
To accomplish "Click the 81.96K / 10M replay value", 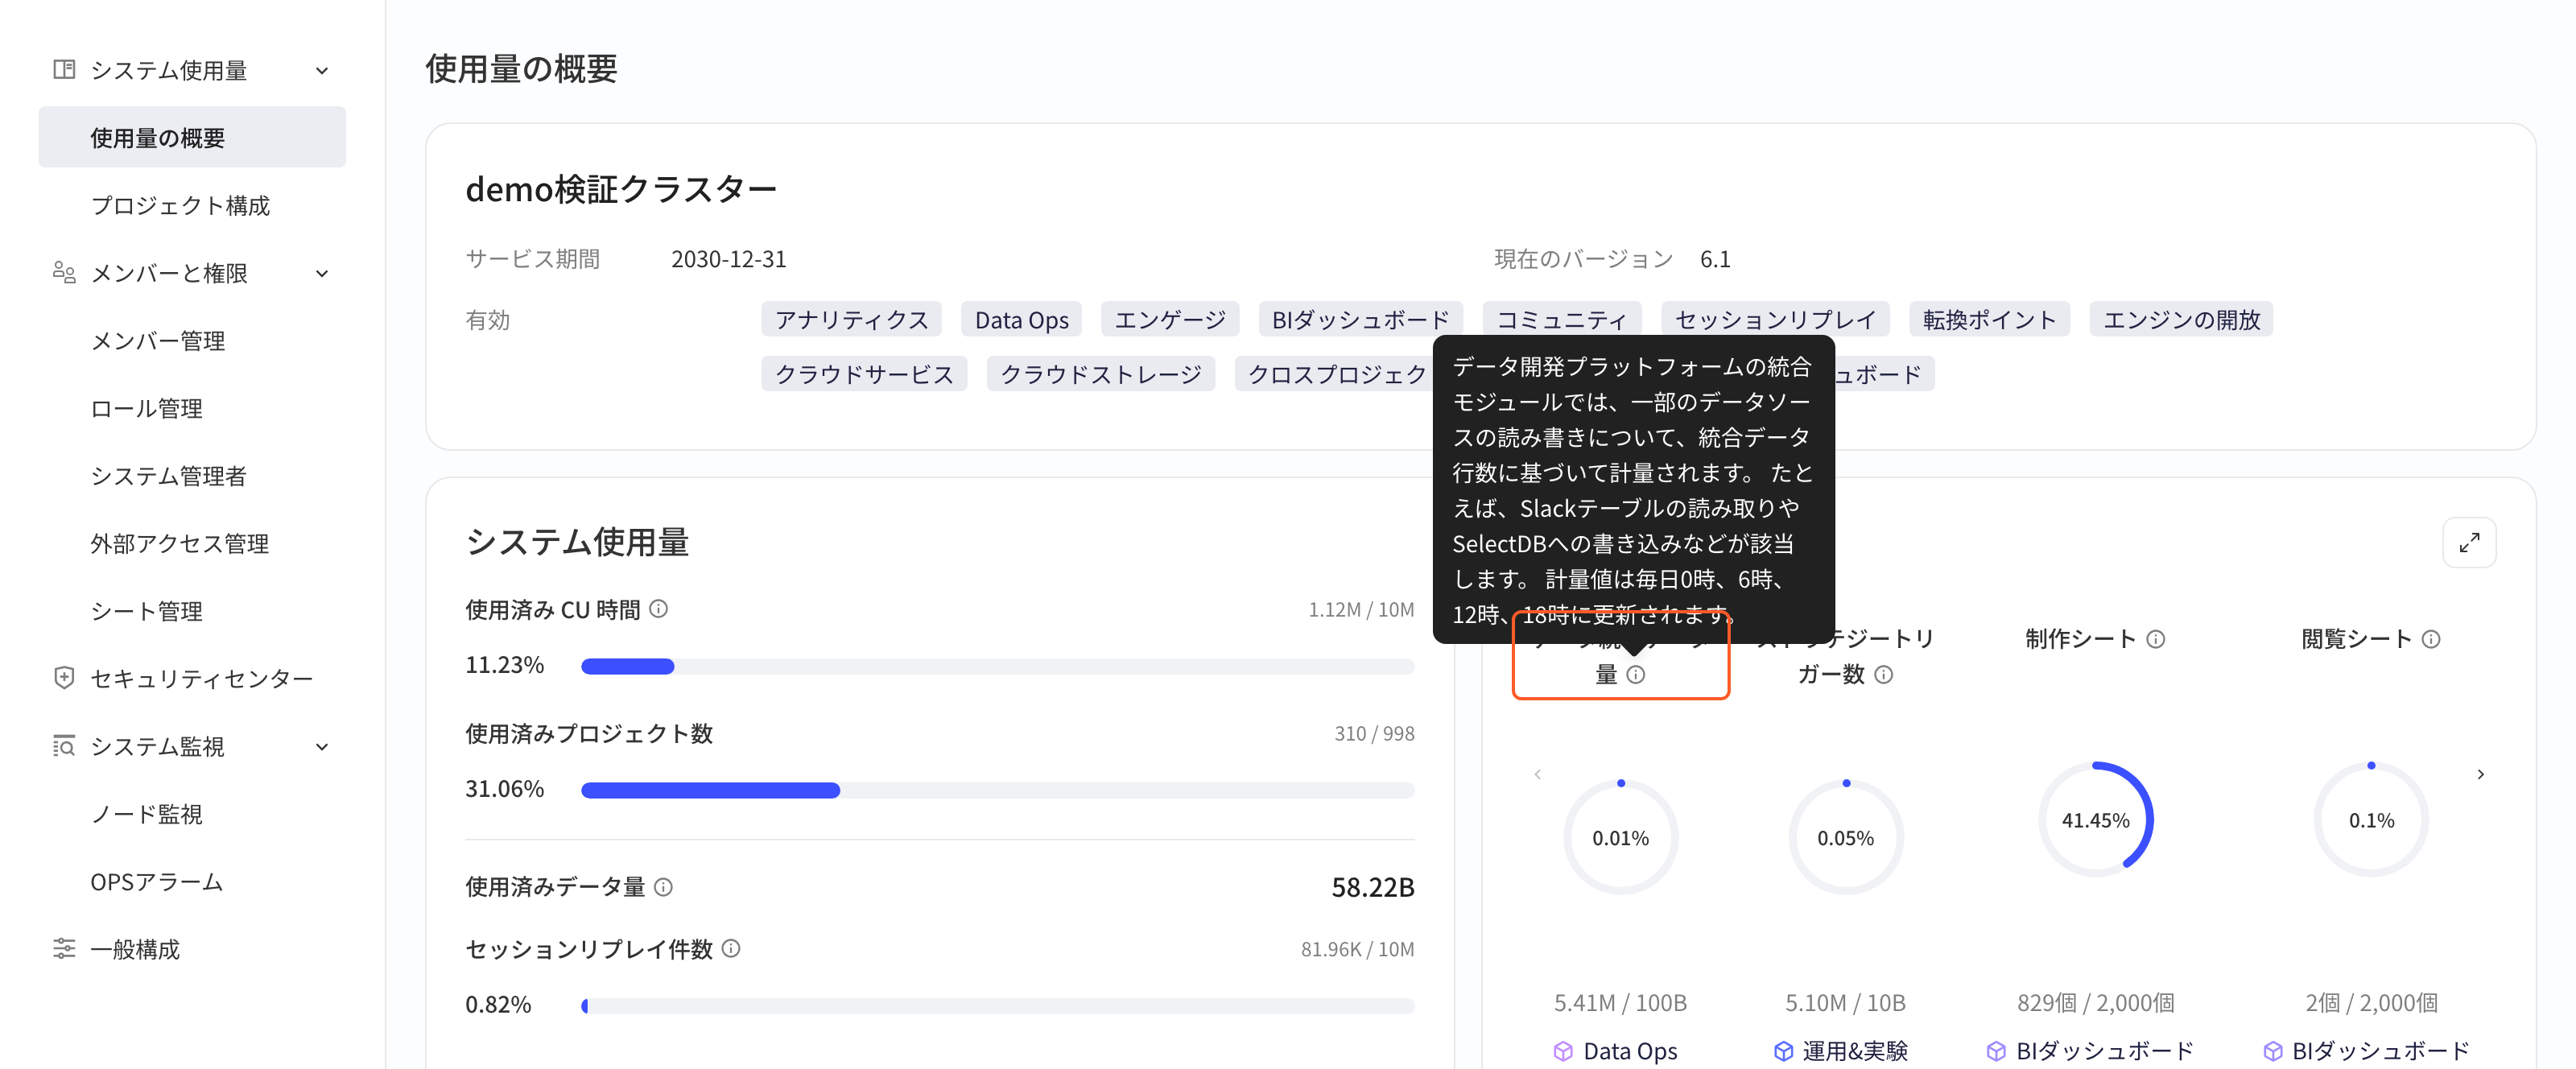I will point(1357,949).
